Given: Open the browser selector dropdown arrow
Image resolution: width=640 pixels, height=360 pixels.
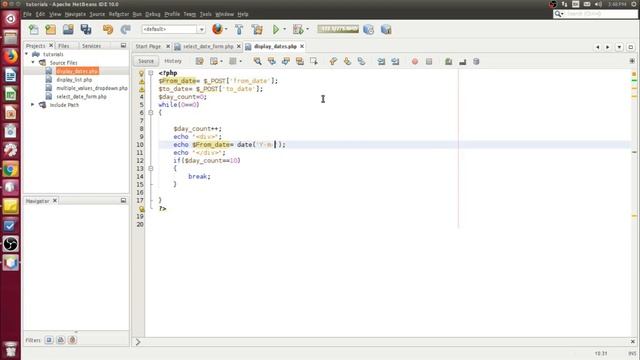Looking at the screenshot, I should coord(226,29).
